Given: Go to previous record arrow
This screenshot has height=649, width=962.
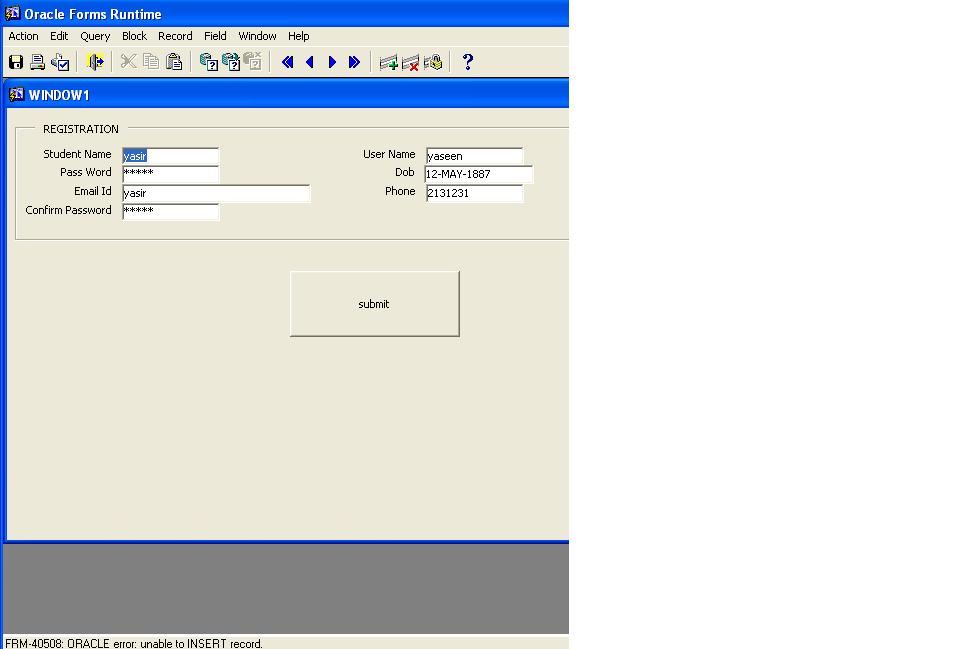Looking at the screenshot, I should (310, 62).
